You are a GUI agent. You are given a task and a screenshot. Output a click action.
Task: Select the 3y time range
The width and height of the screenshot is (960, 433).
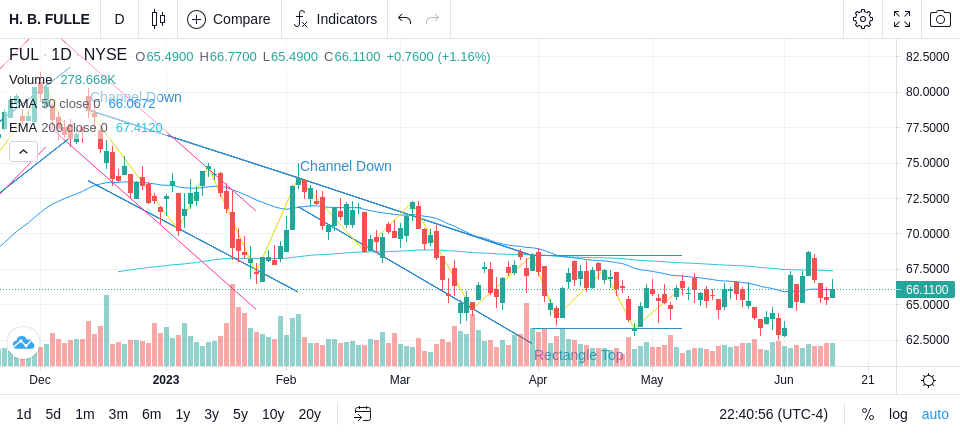(211, 414)
